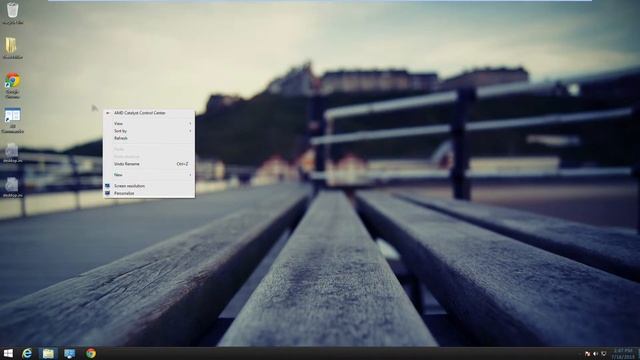This screenshot has height=360, width=640.
Task: Open the Sort by submenu
Action: pyautogui.click(x=149, y=131)
